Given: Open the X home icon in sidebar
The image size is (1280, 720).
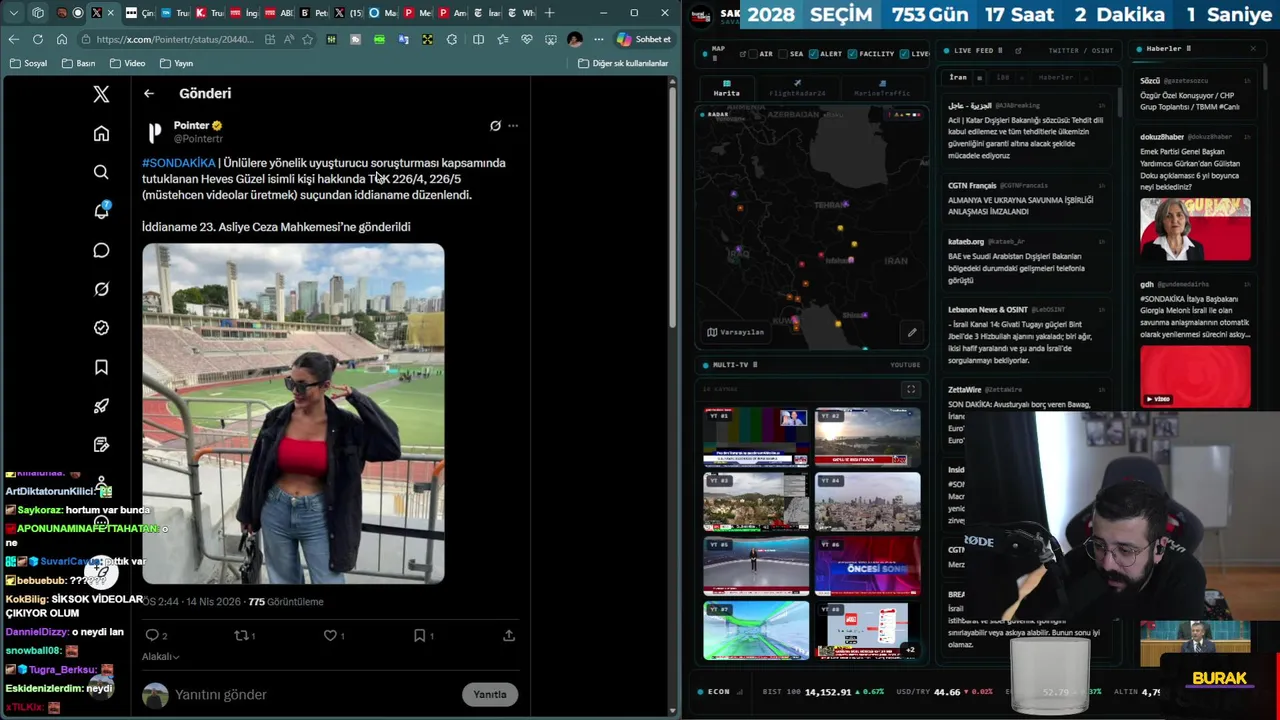Looking at the screenshot, I should pos(101,134).
